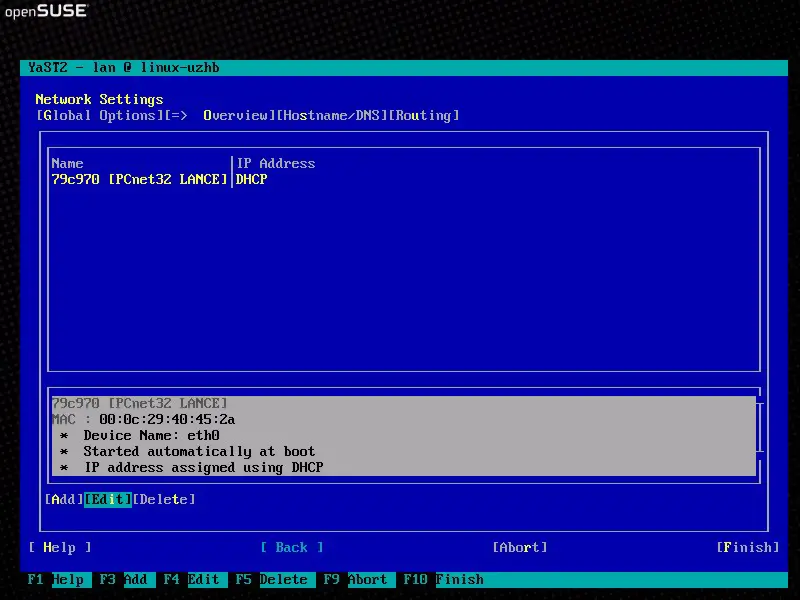Switch to the Routing tab
Viewport: 800px width, 600px height.
(424, 116)
